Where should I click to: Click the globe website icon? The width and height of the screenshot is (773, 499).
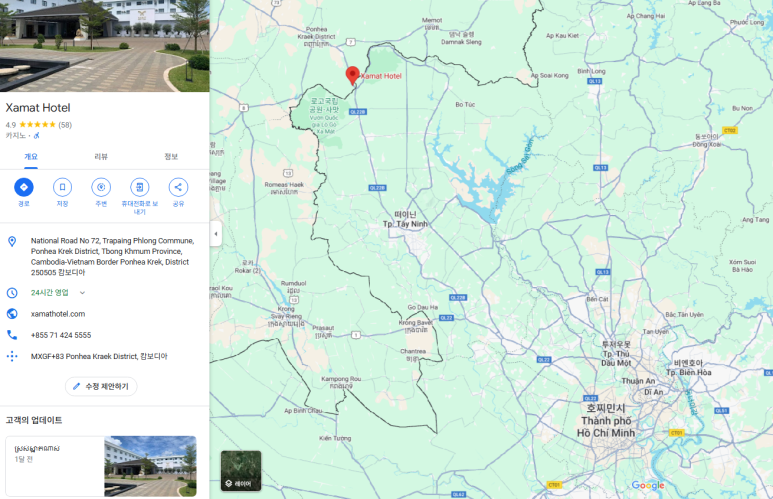pyautogui.click(x=12, y=314)
